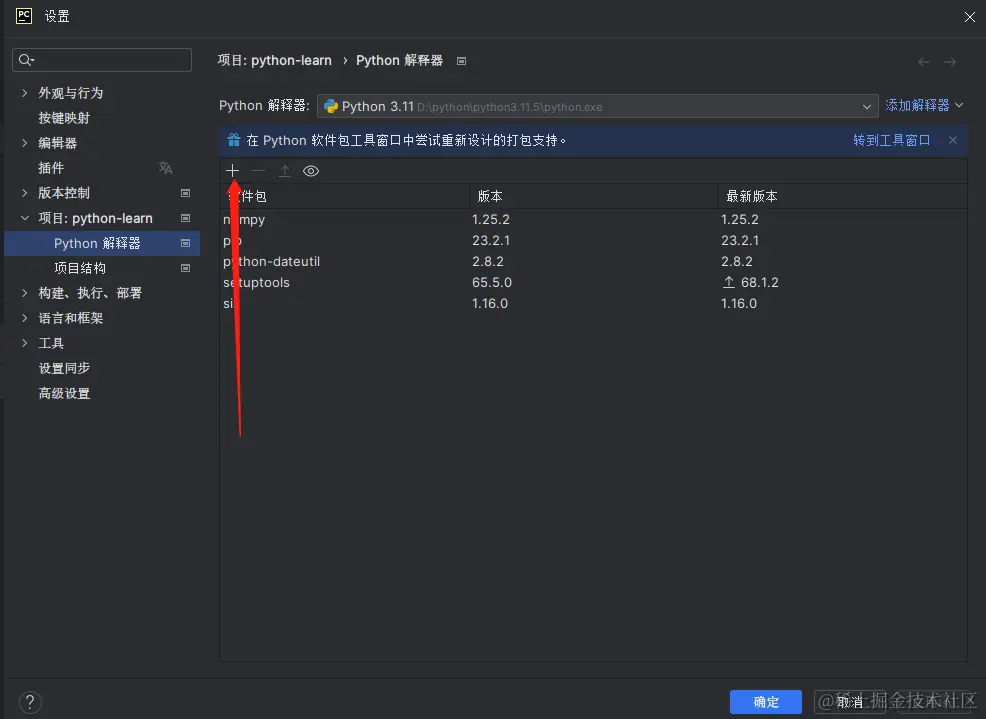Click project icon on Python 解释器 sidebar row
This screenshot has height=719, width=986.
coord(186,243)
